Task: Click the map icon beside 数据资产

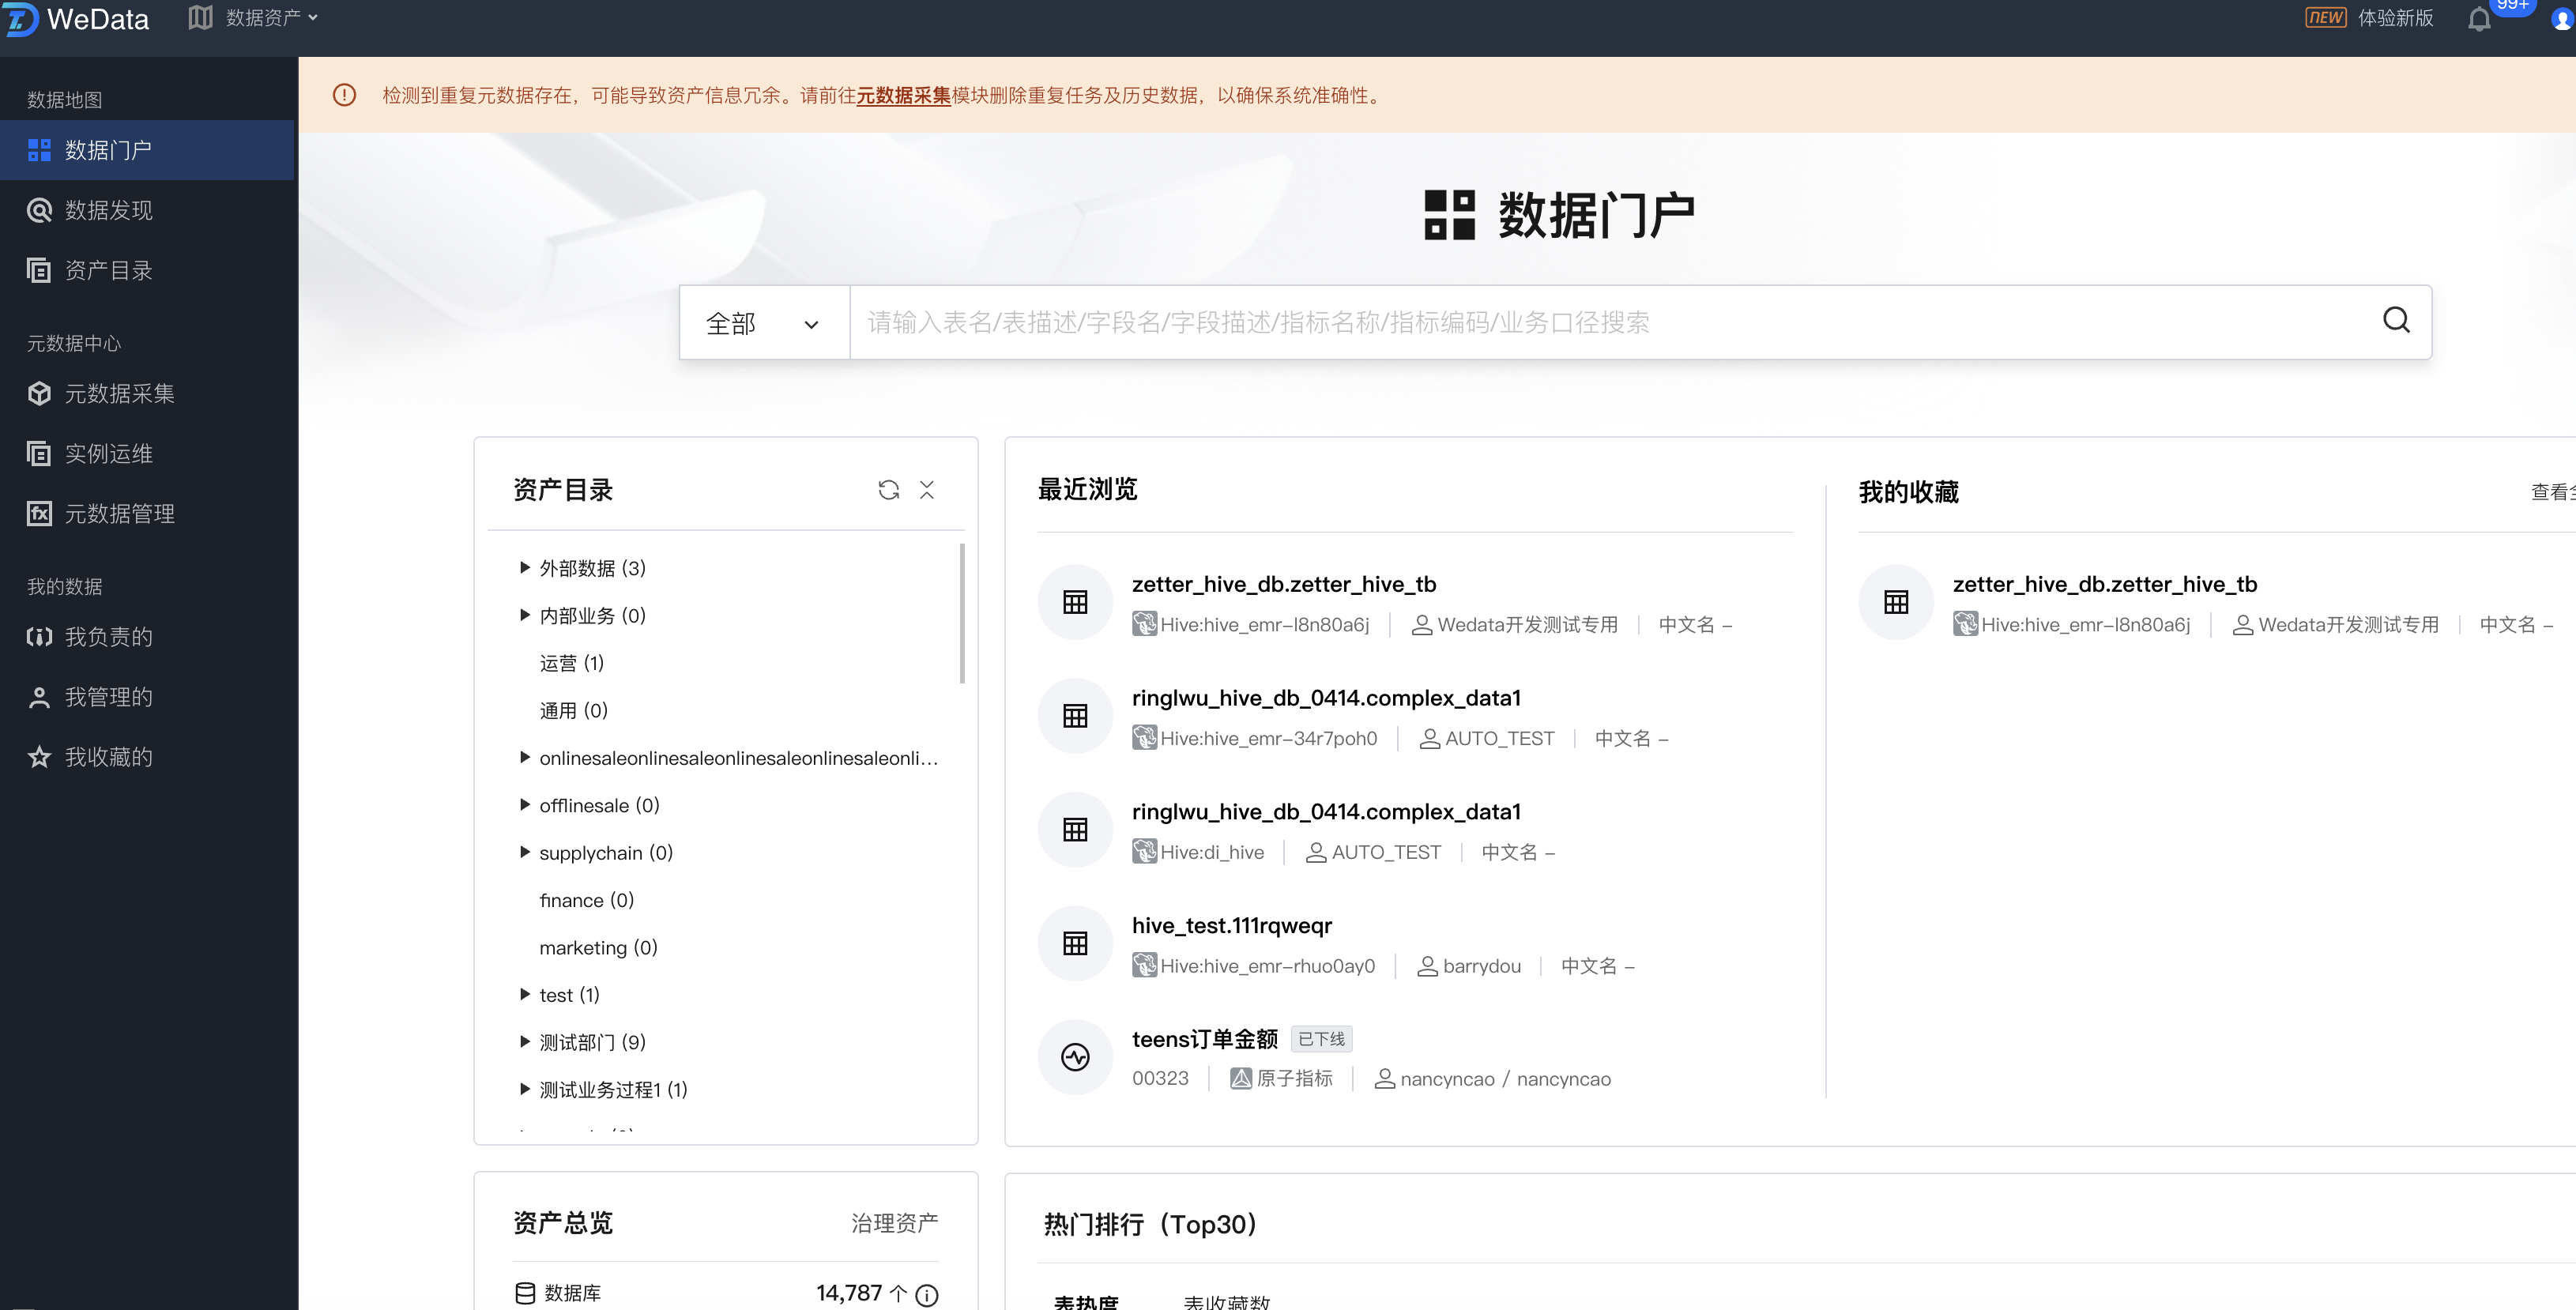Action: click(x=200, y=17)
